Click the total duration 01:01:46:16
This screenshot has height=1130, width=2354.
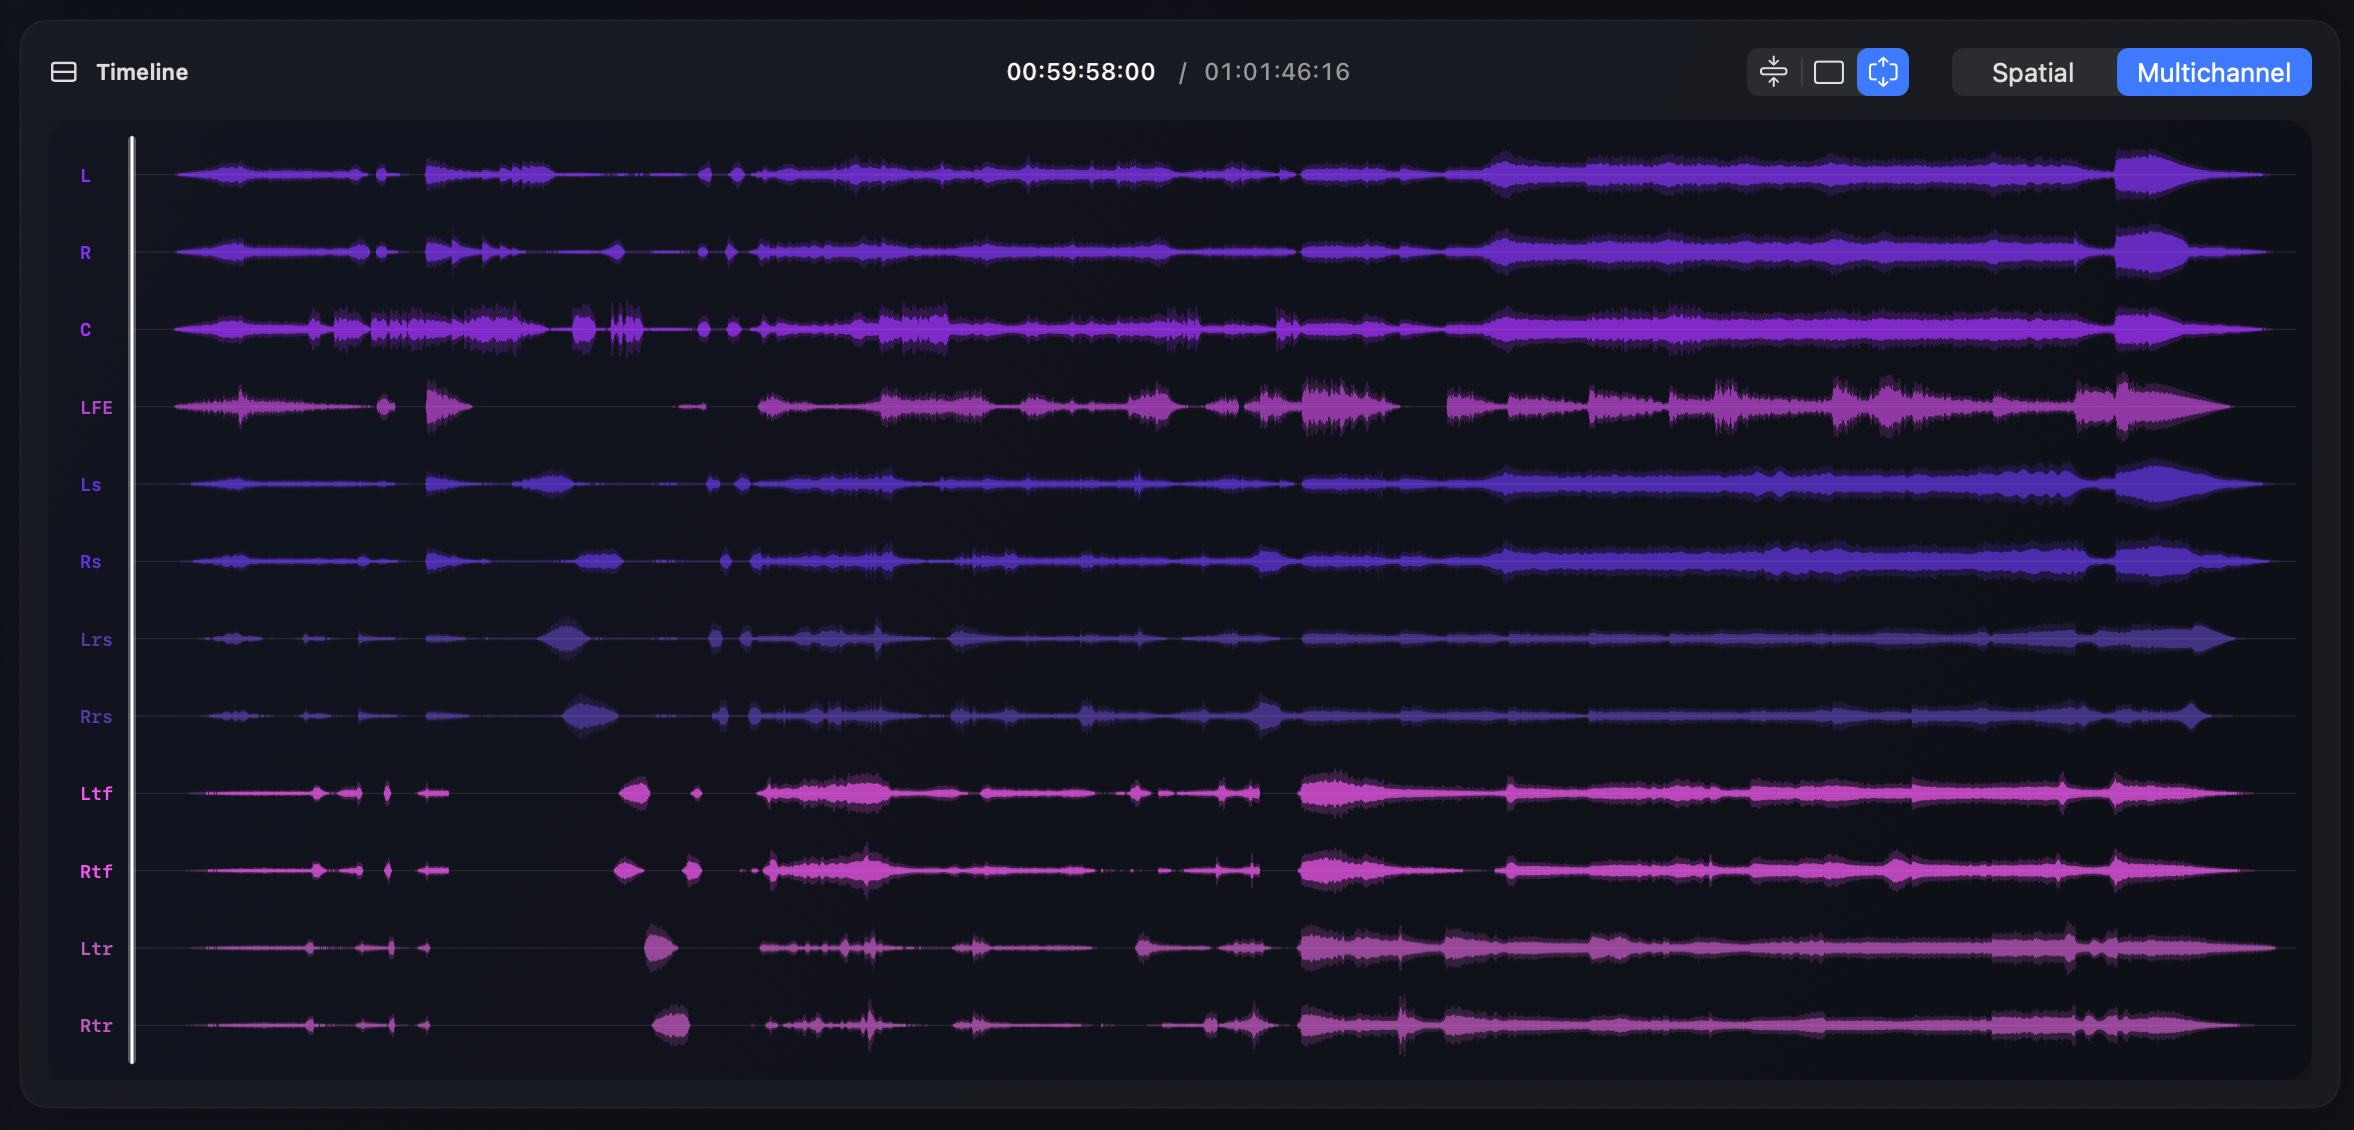[x=1277, y=71]
